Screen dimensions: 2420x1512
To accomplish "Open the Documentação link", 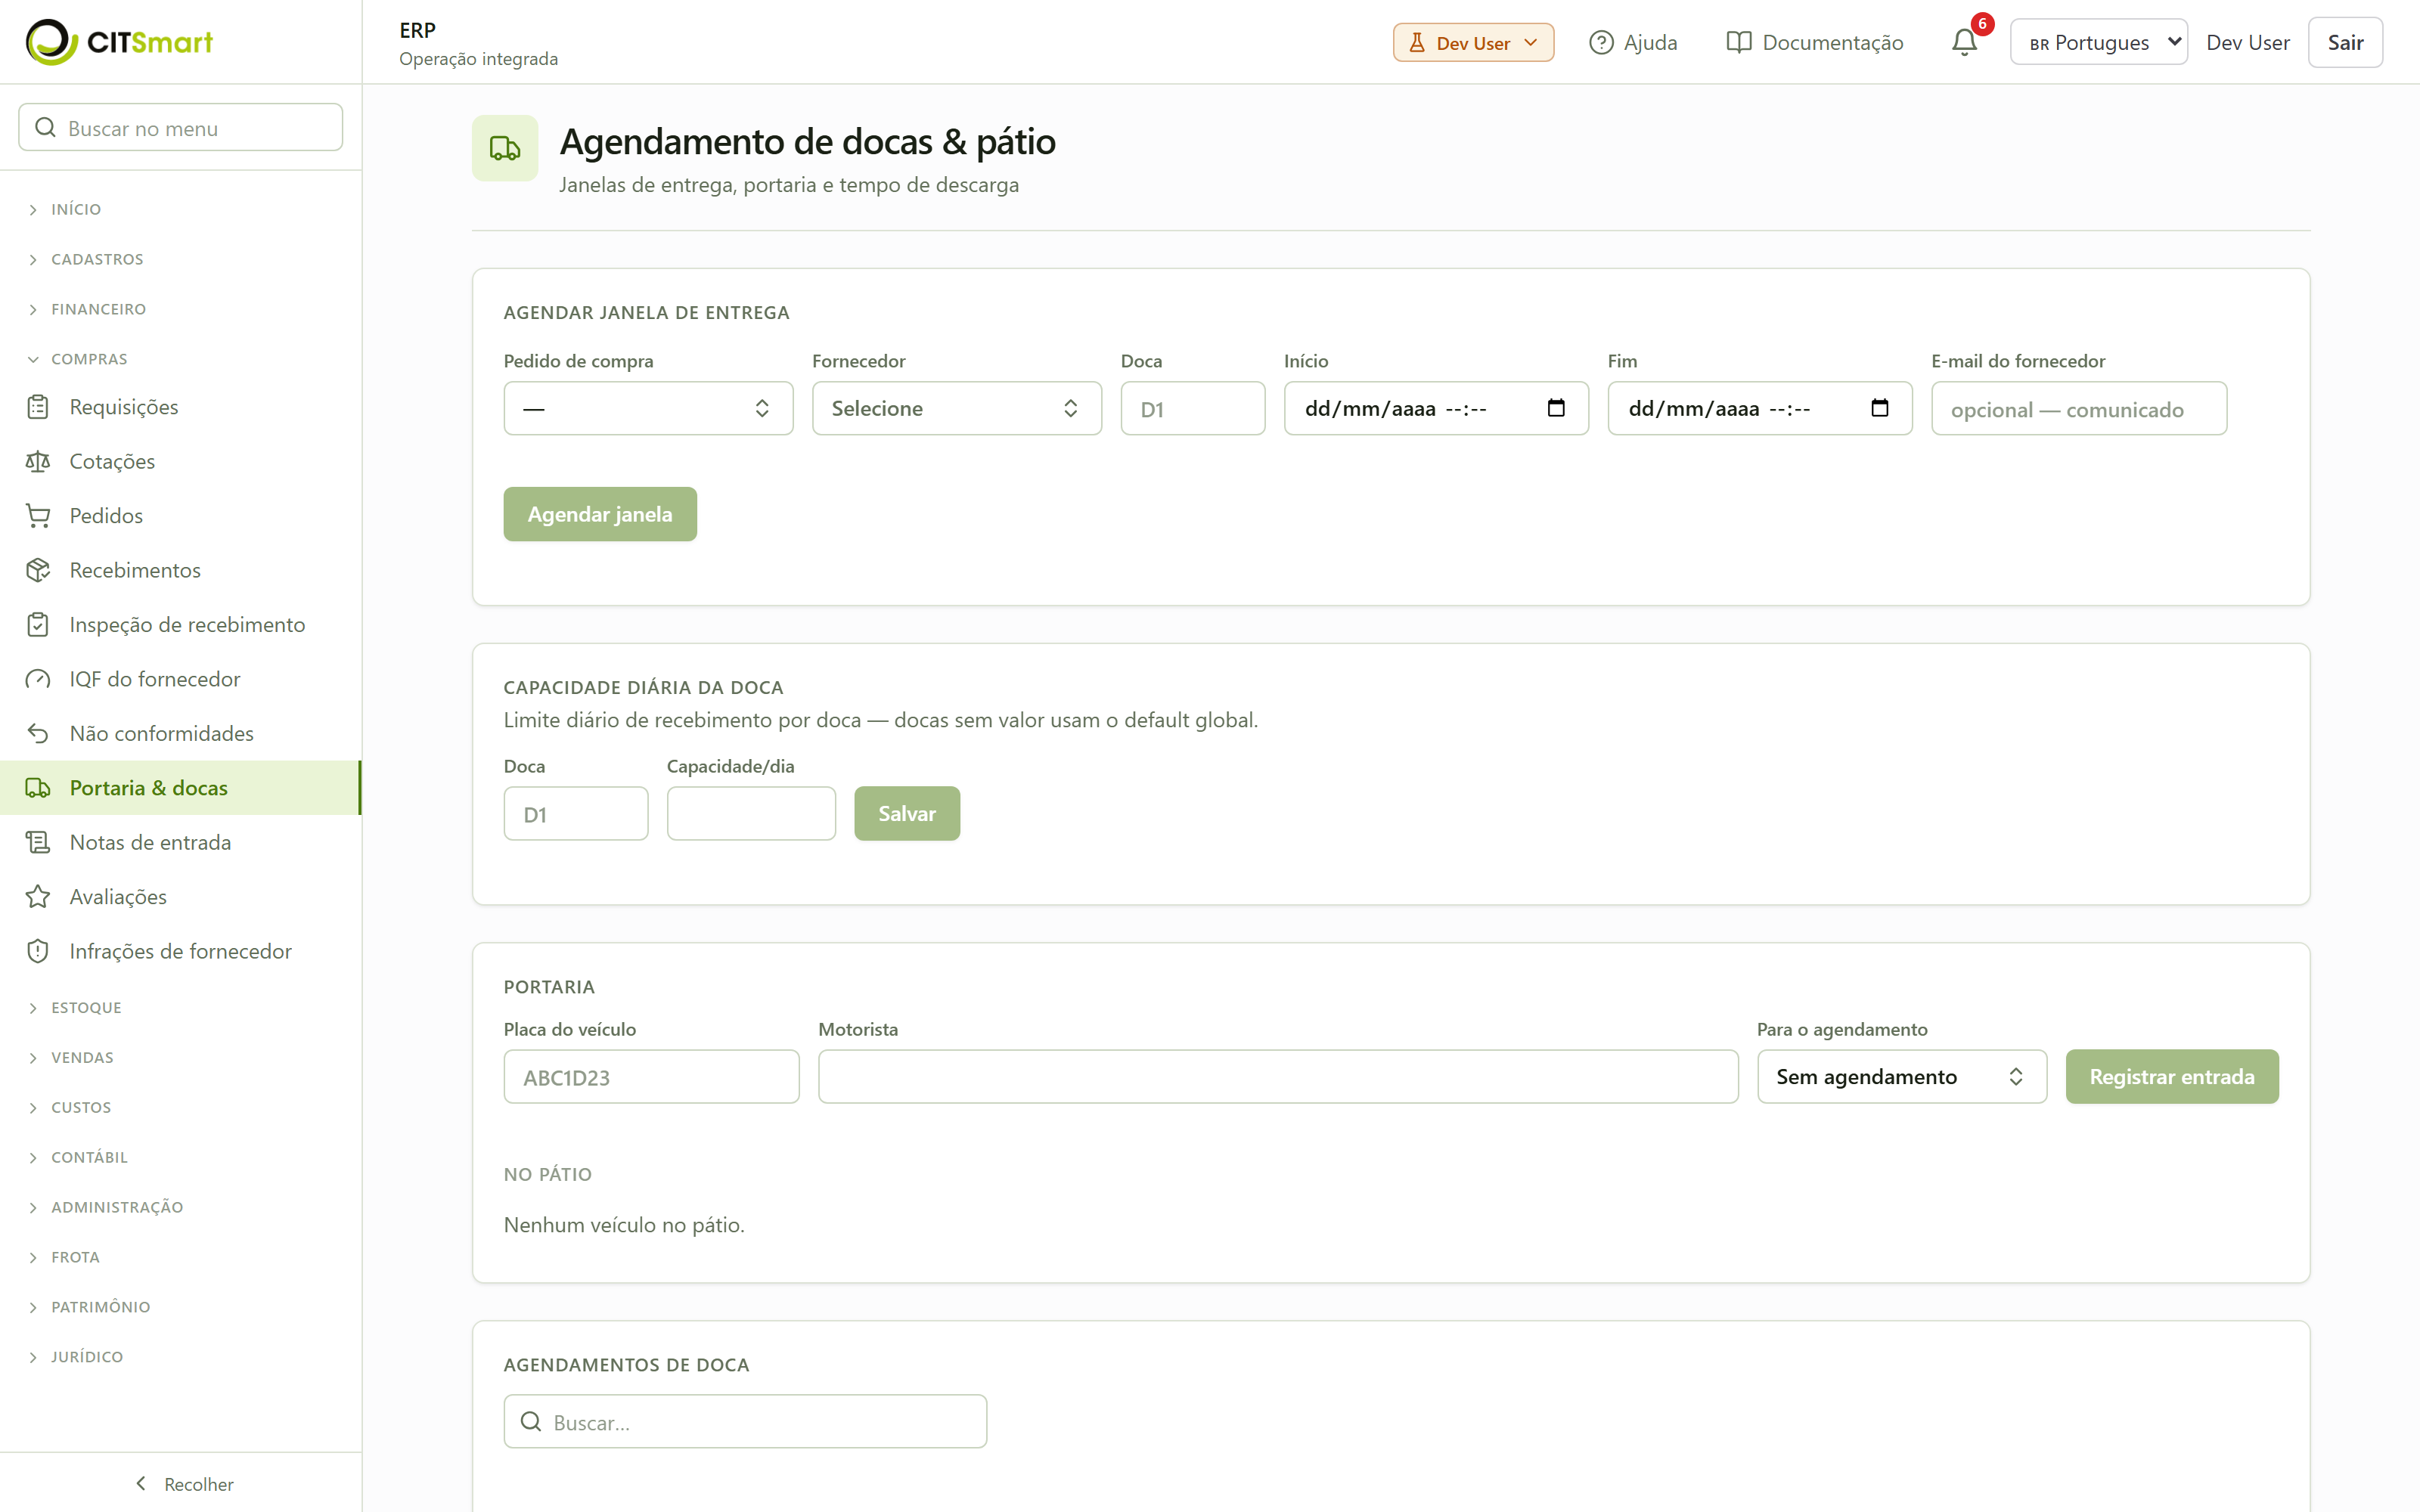I will (1814, 42).
